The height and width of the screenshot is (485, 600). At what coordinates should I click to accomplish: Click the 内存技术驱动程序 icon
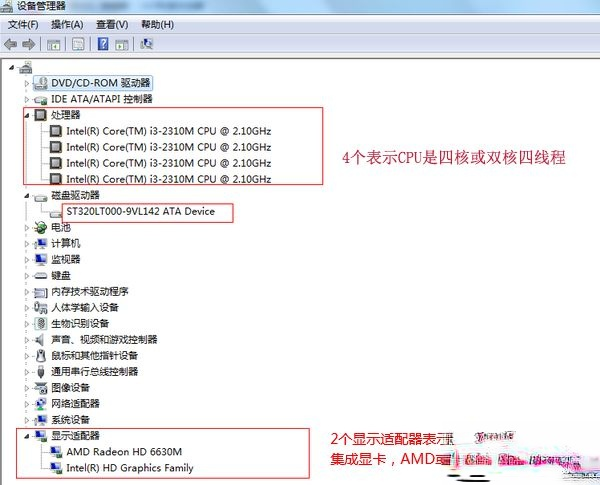tap(41, 292)
